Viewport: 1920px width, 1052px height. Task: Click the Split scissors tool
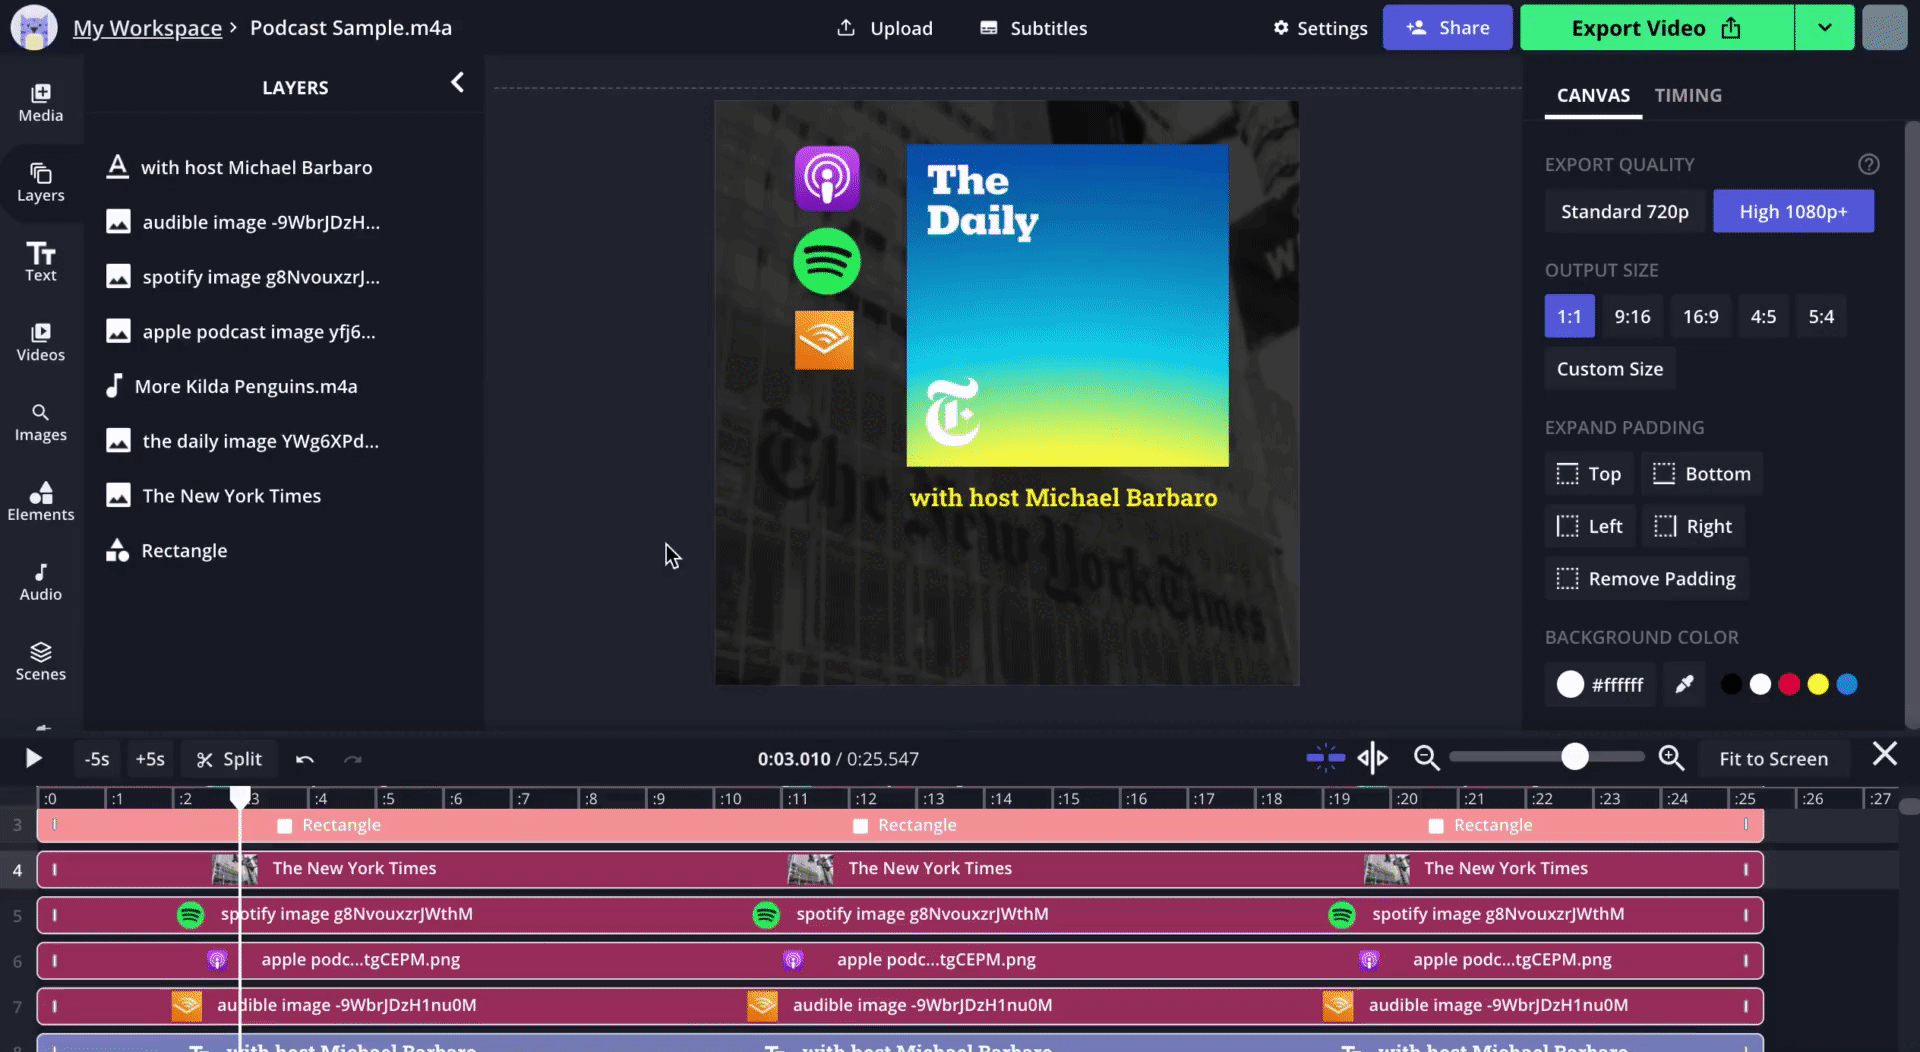tap(229, 759)
